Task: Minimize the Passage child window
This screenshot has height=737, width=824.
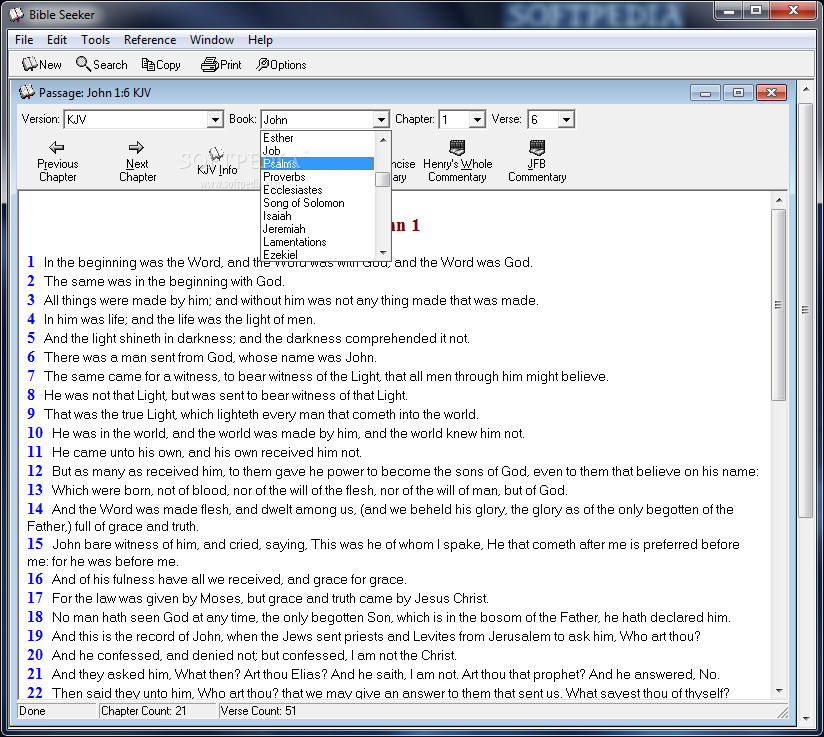Action: coord(705,93)
